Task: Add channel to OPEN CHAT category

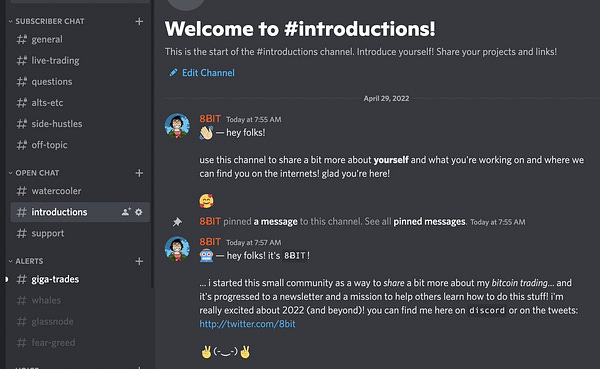Action: point(139,173)
